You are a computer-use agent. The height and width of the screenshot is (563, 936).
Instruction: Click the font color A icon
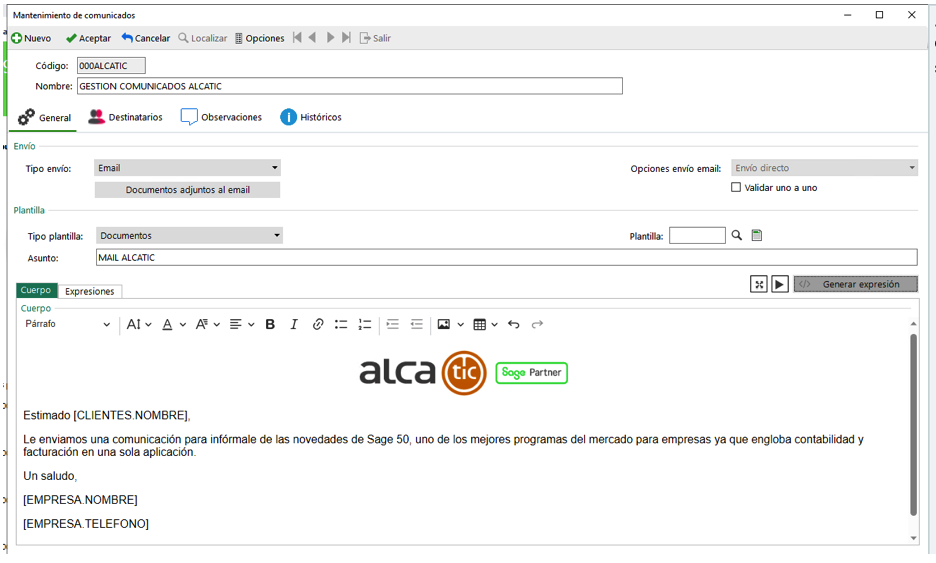[x=168, y=324]
